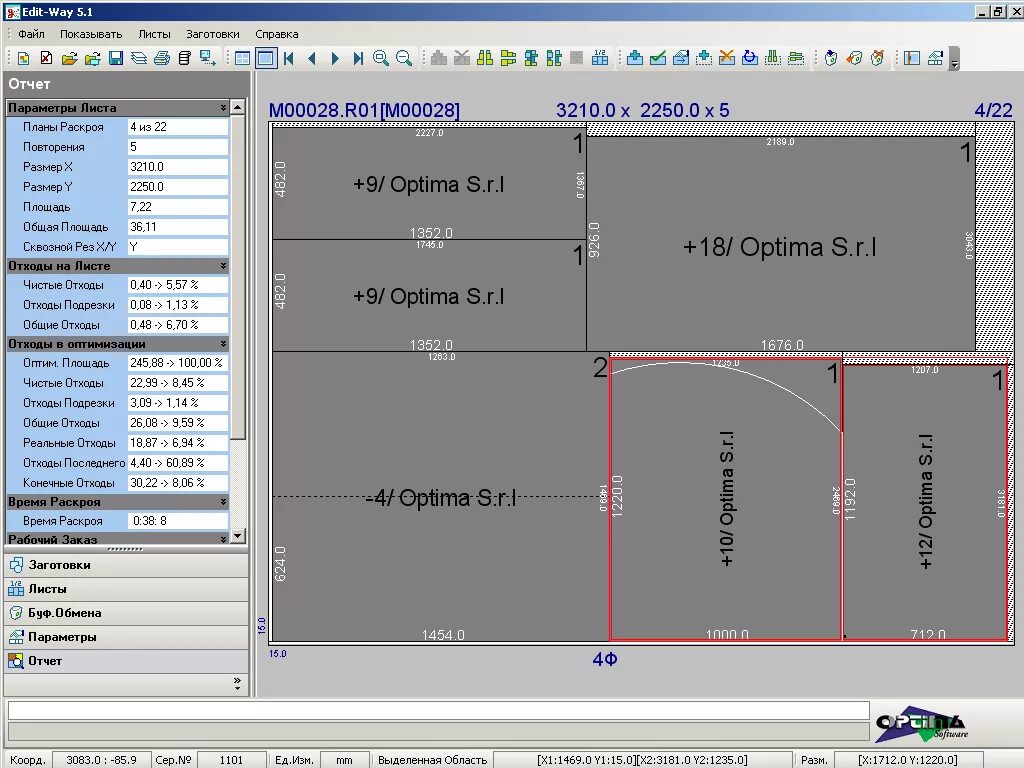Click the Размер X value 3210.0
1024x768 pixels.
[178, 167]
